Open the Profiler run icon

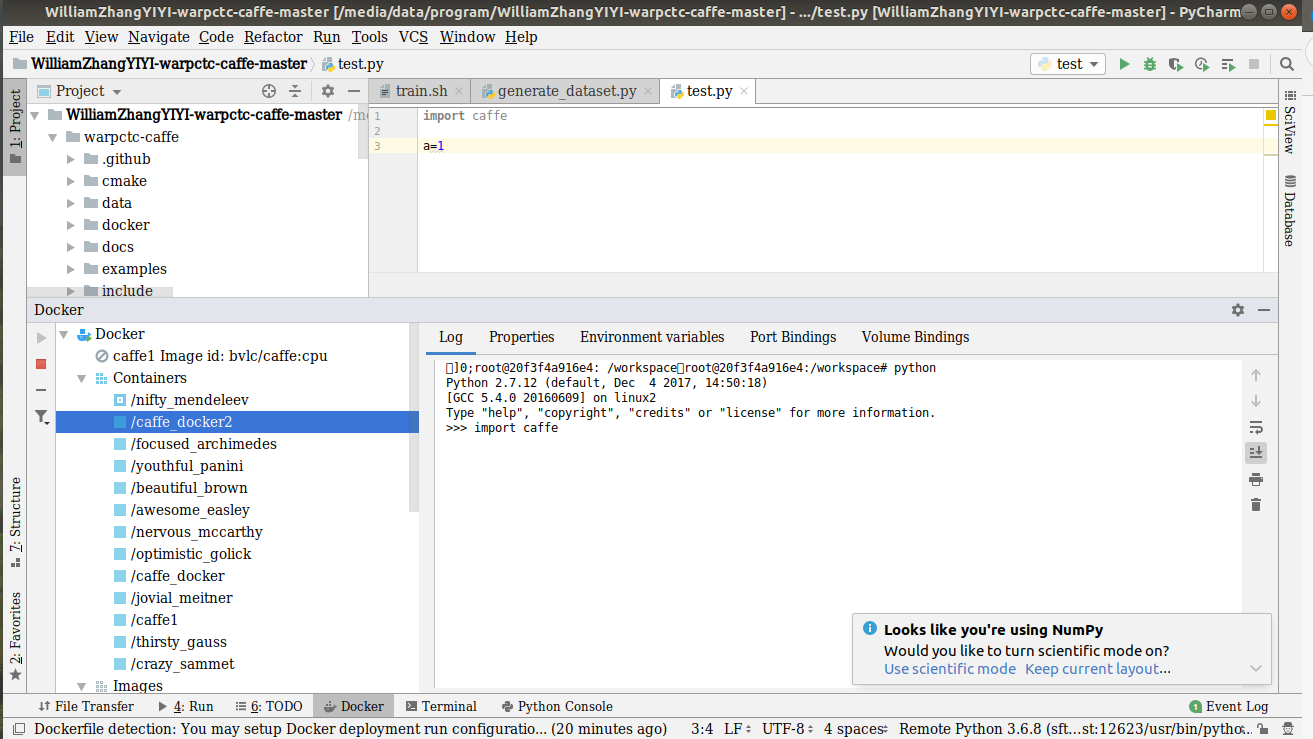(x=1201, y=63)
